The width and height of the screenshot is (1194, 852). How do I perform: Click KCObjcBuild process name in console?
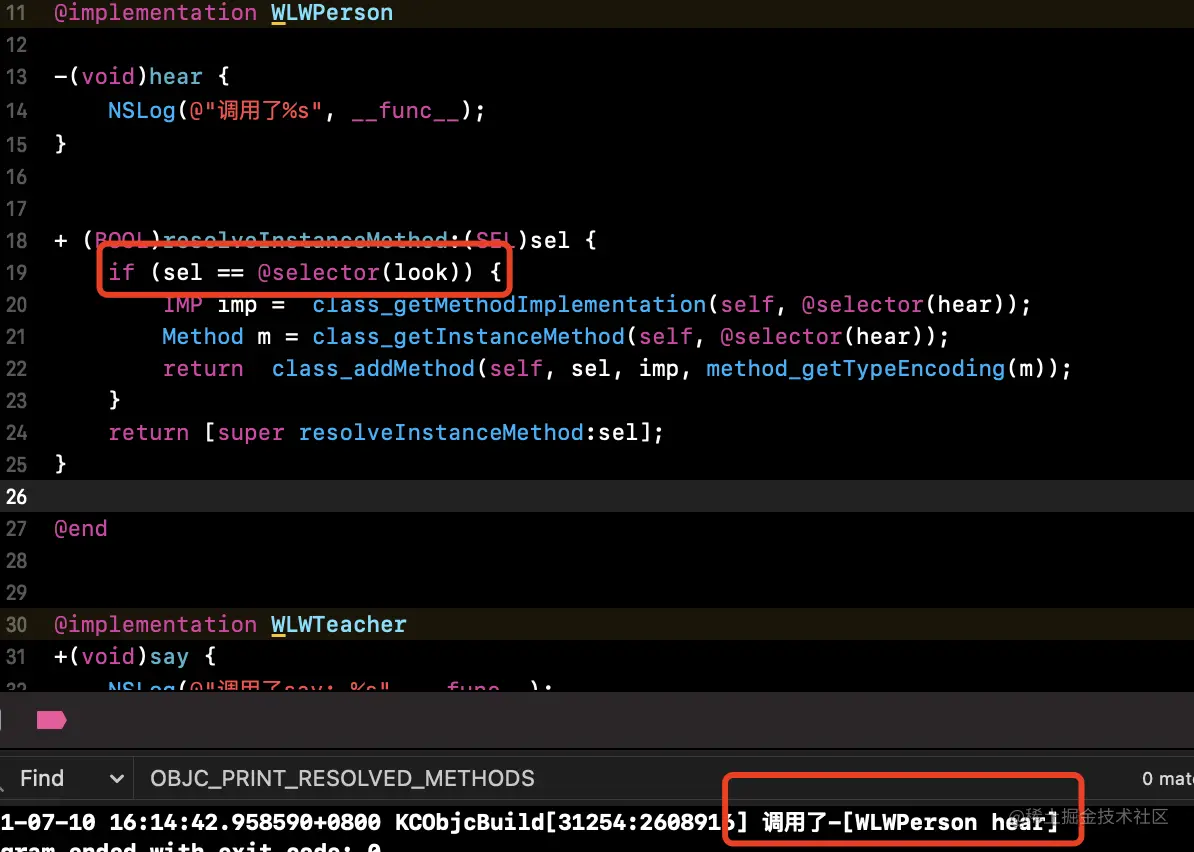coord(470,822)
